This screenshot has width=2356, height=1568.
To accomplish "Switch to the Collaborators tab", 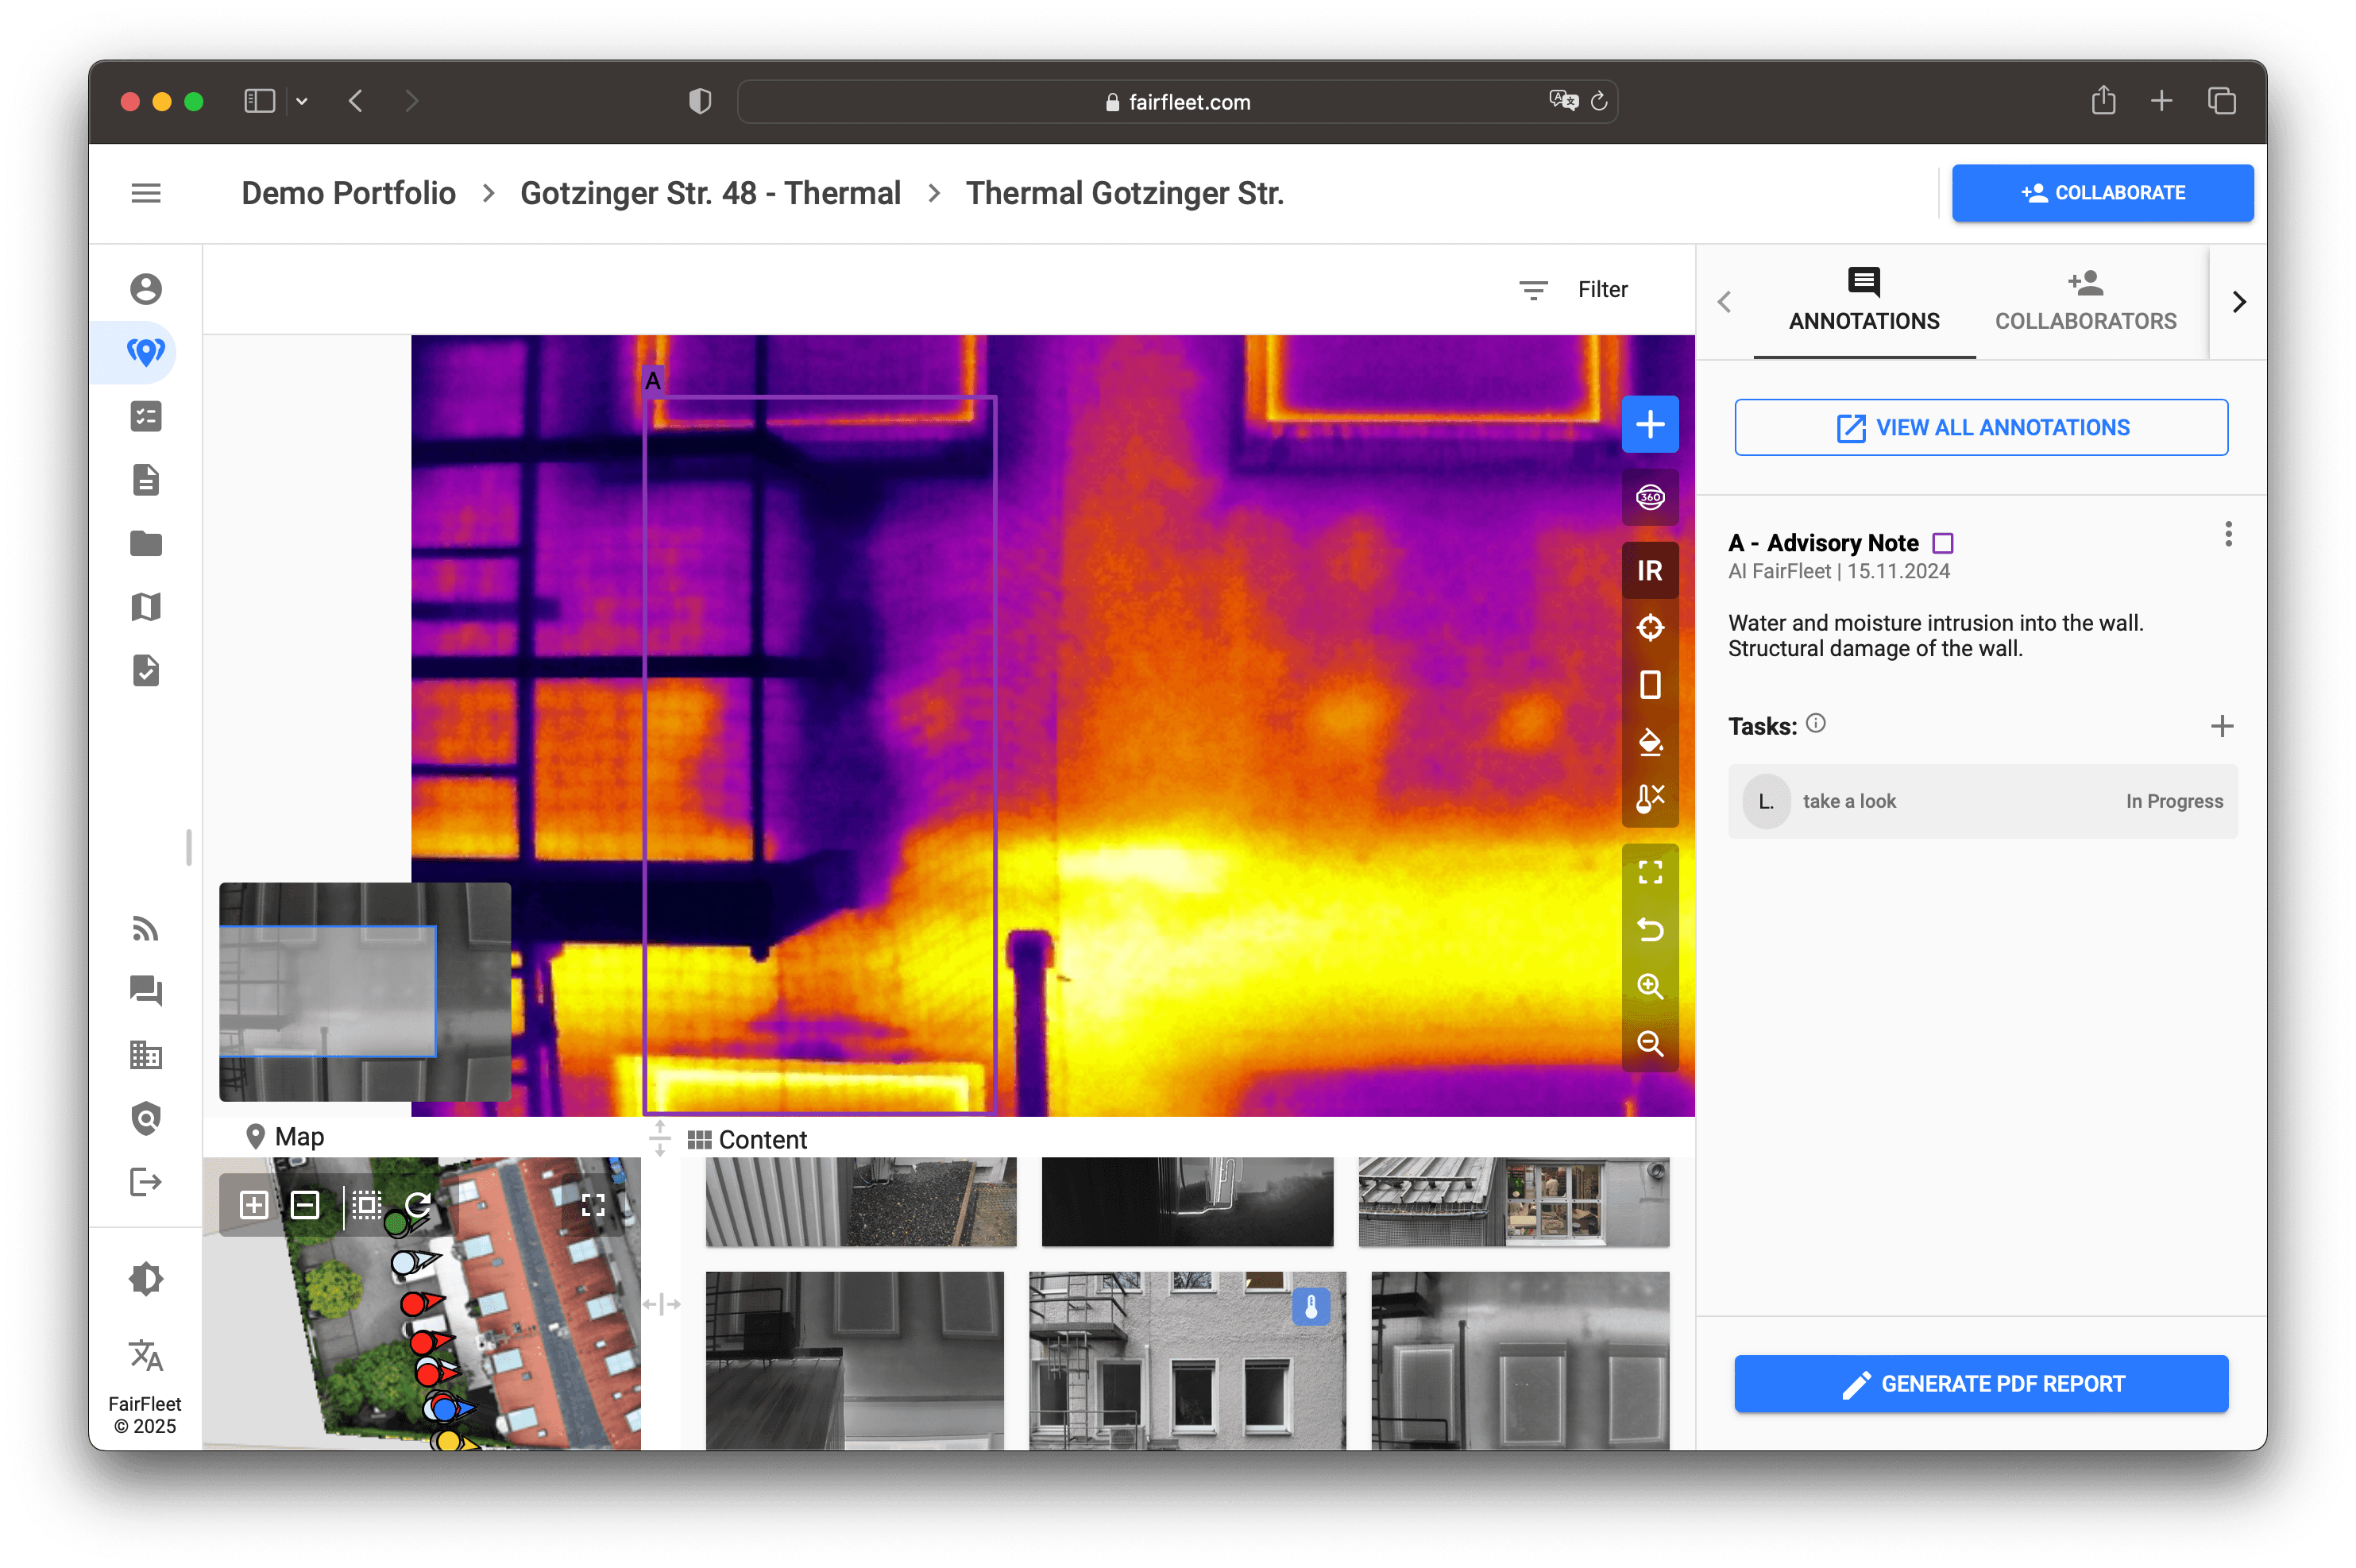I will pyautogui.click(x=2085, y=301).
